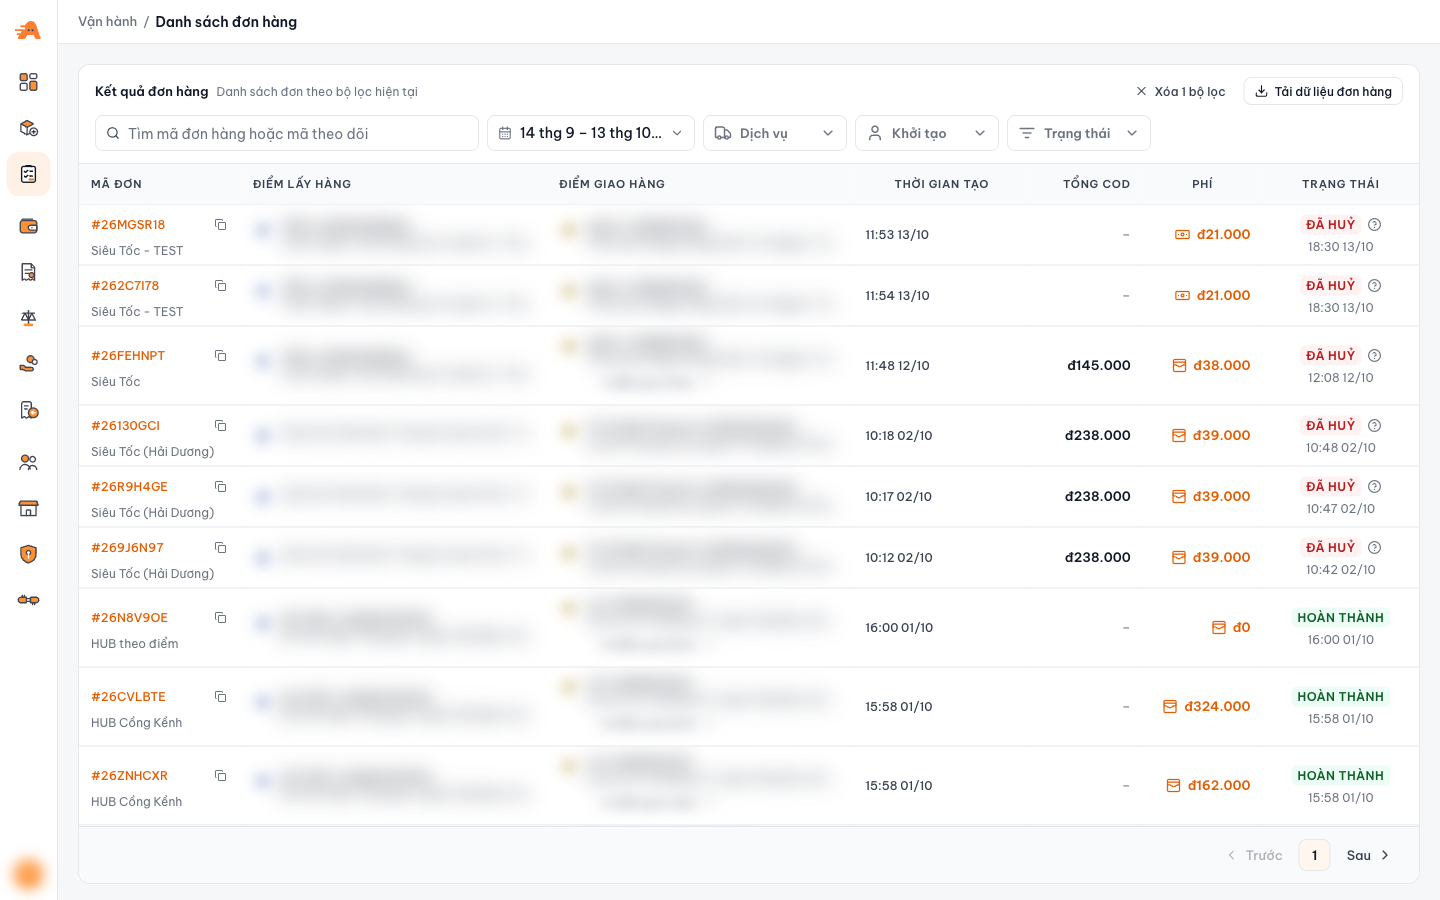Screen dimensions: 1440x900
Task: Open the hand with coin sidebar icon
Action: tap(28, 364)
